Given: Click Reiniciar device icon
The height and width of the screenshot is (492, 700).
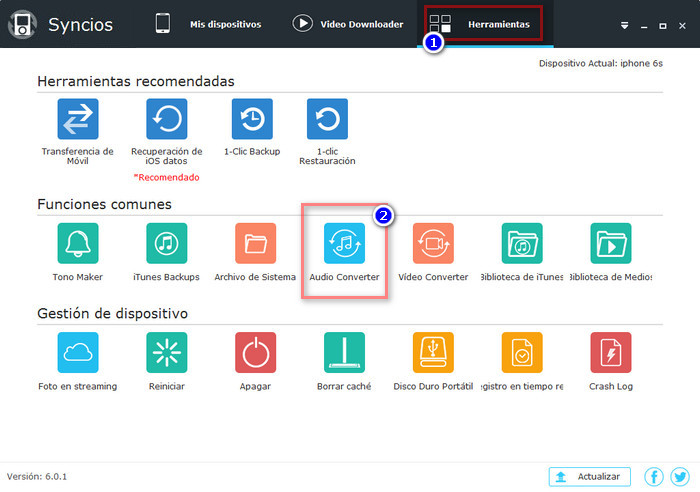Looking at the screenshot, I should [167, 352].
